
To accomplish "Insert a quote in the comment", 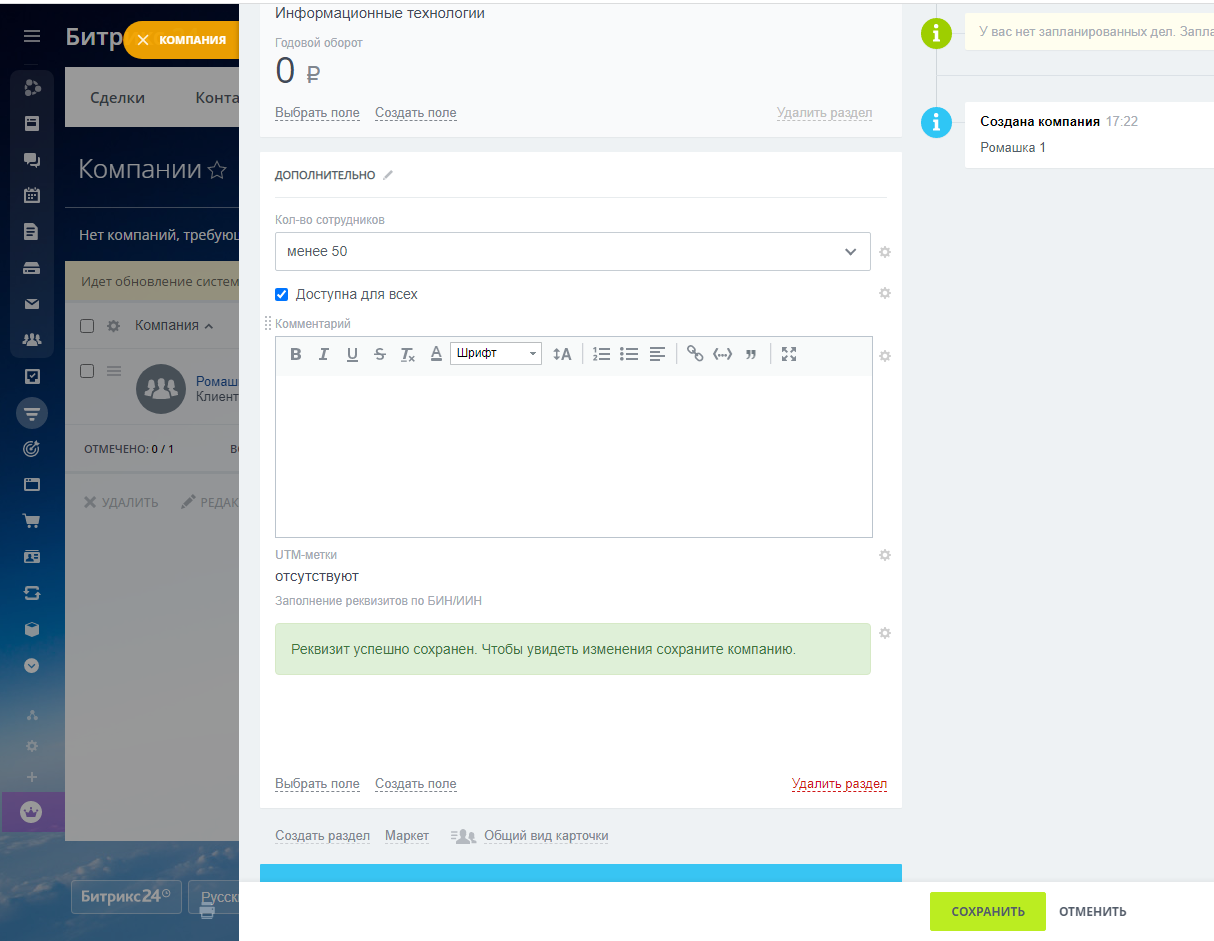I will click(751, 354).
